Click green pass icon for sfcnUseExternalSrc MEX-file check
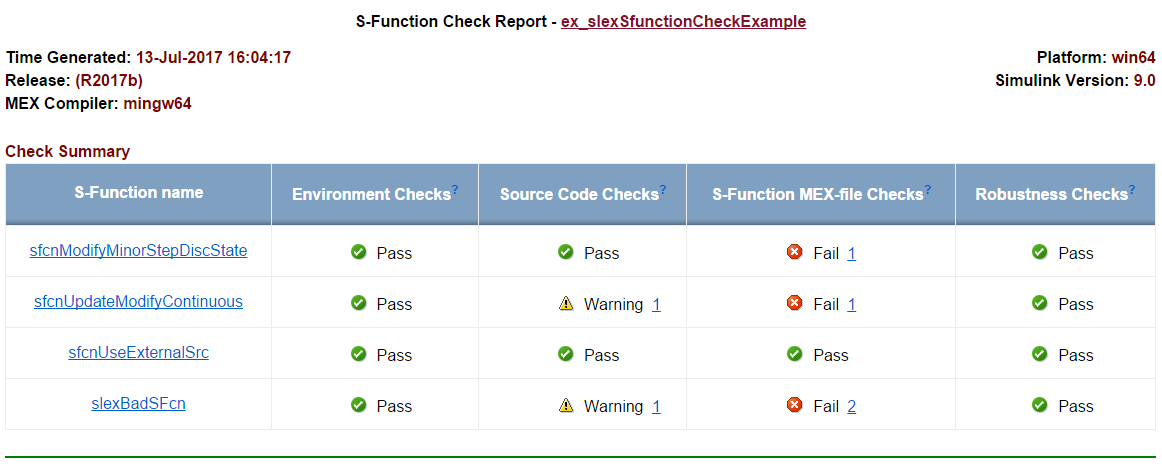Screen dimensions: 1162x470 [x=795, y=354]
